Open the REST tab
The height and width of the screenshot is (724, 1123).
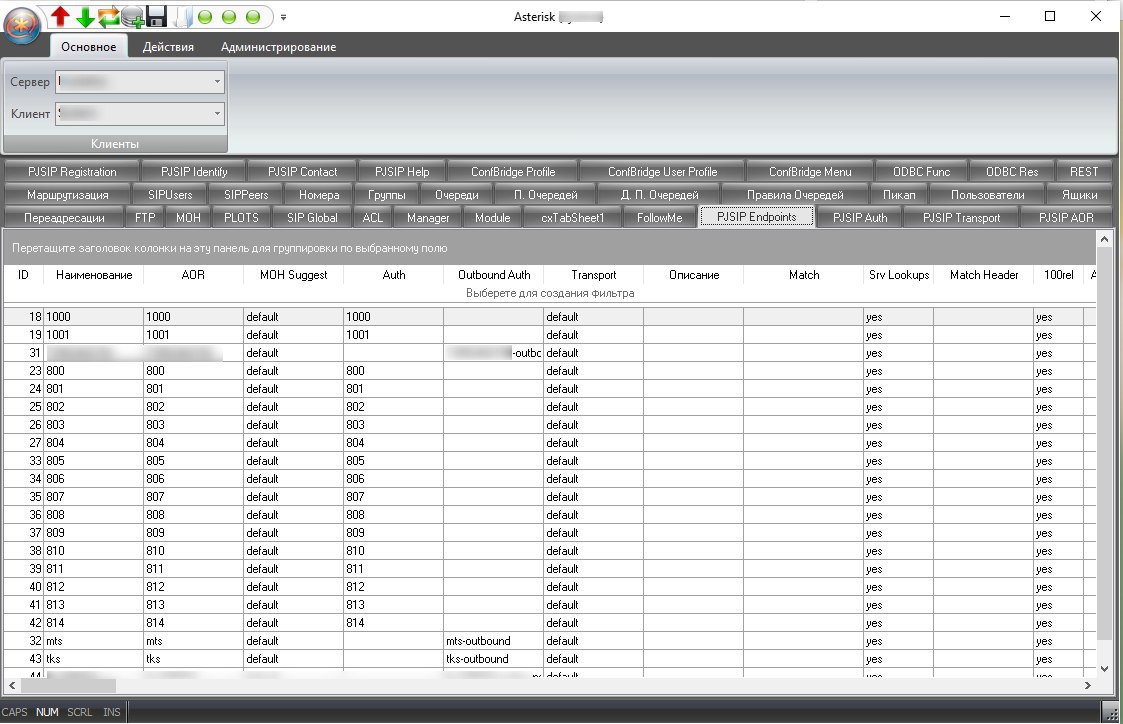tap(1084, 172)
